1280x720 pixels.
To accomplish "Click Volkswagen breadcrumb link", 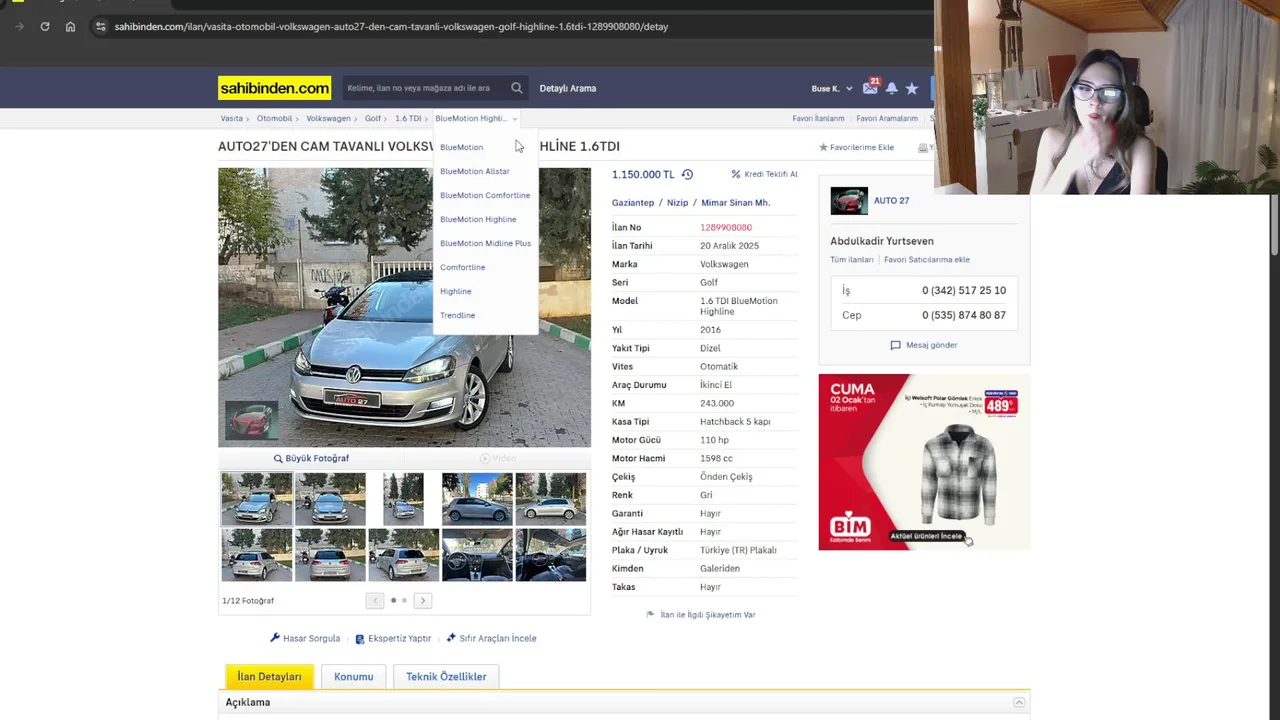I will click(328, 118).
